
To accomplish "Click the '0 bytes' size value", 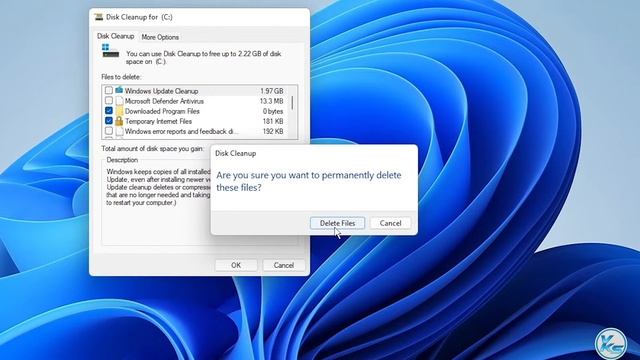I will tap(273, 111).
